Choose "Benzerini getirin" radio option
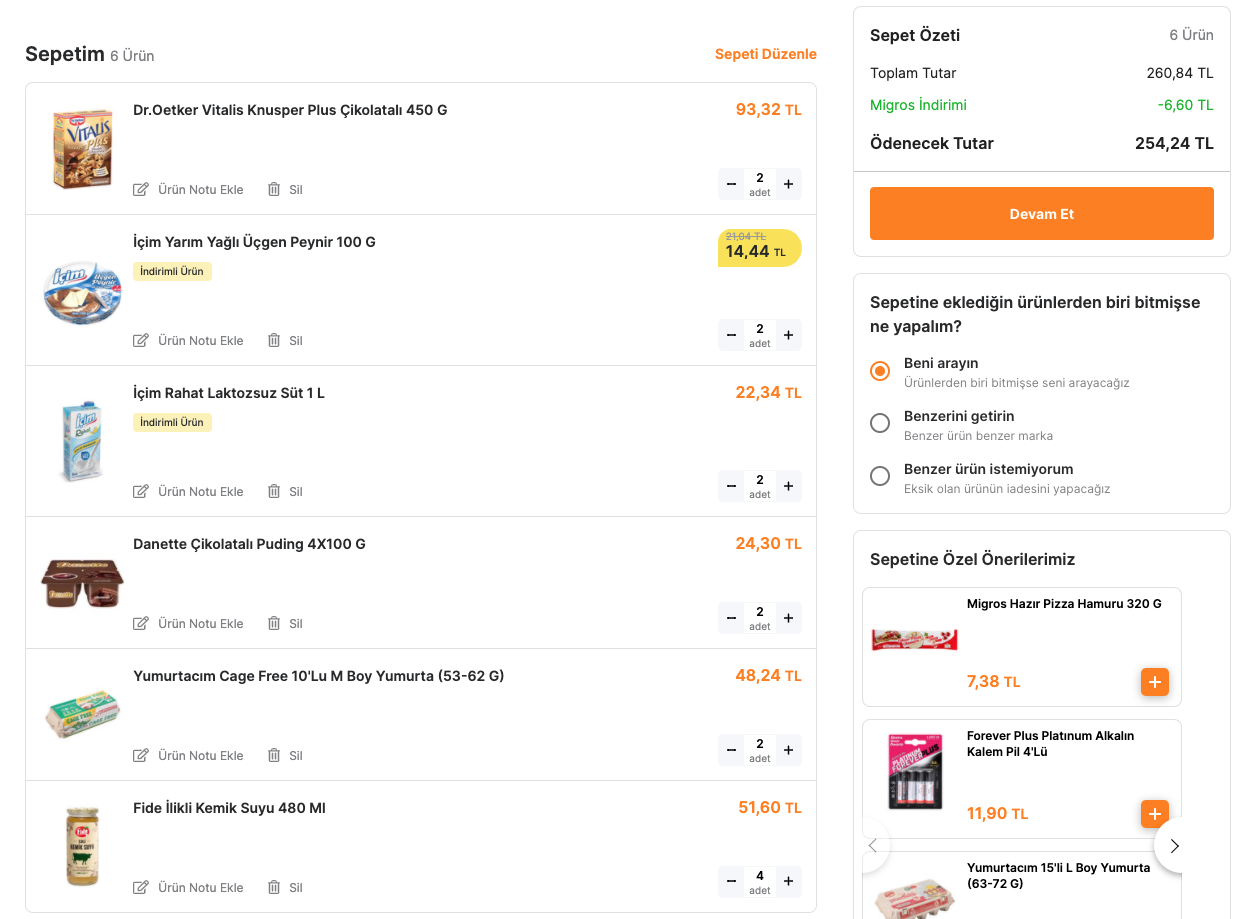This screenshot has height=919, width=1243. click(880, 423)
